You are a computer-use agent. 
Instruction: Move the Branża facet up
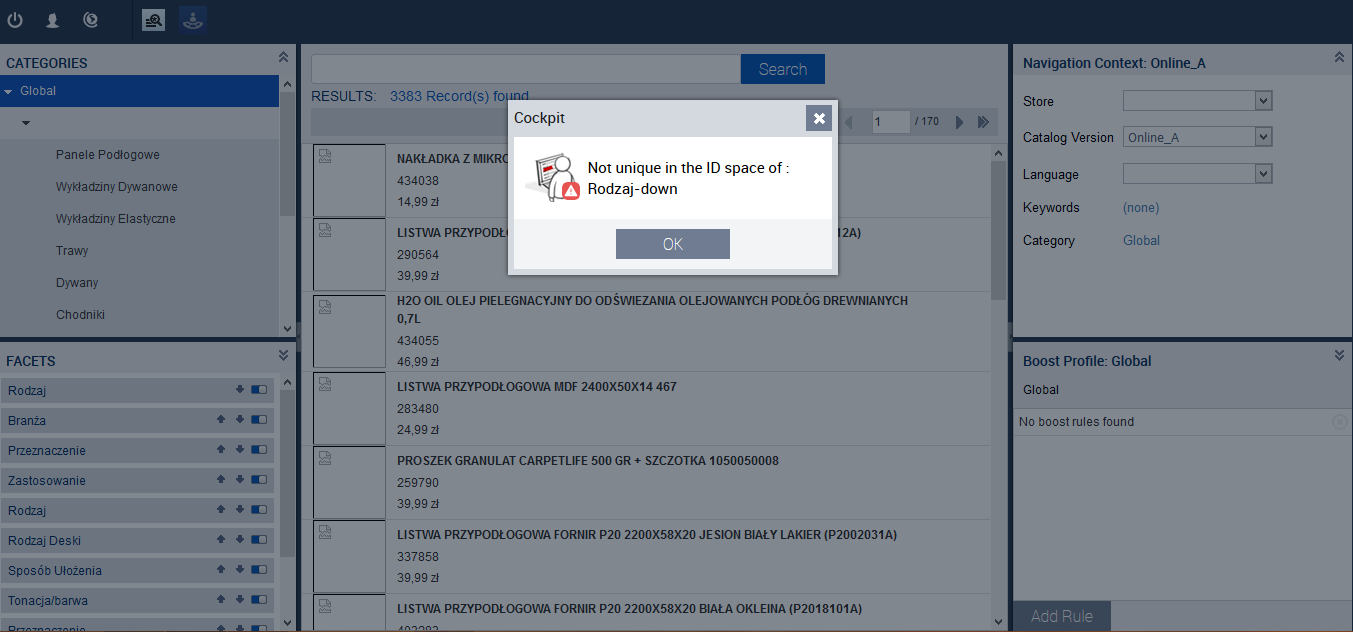point(221,420)
